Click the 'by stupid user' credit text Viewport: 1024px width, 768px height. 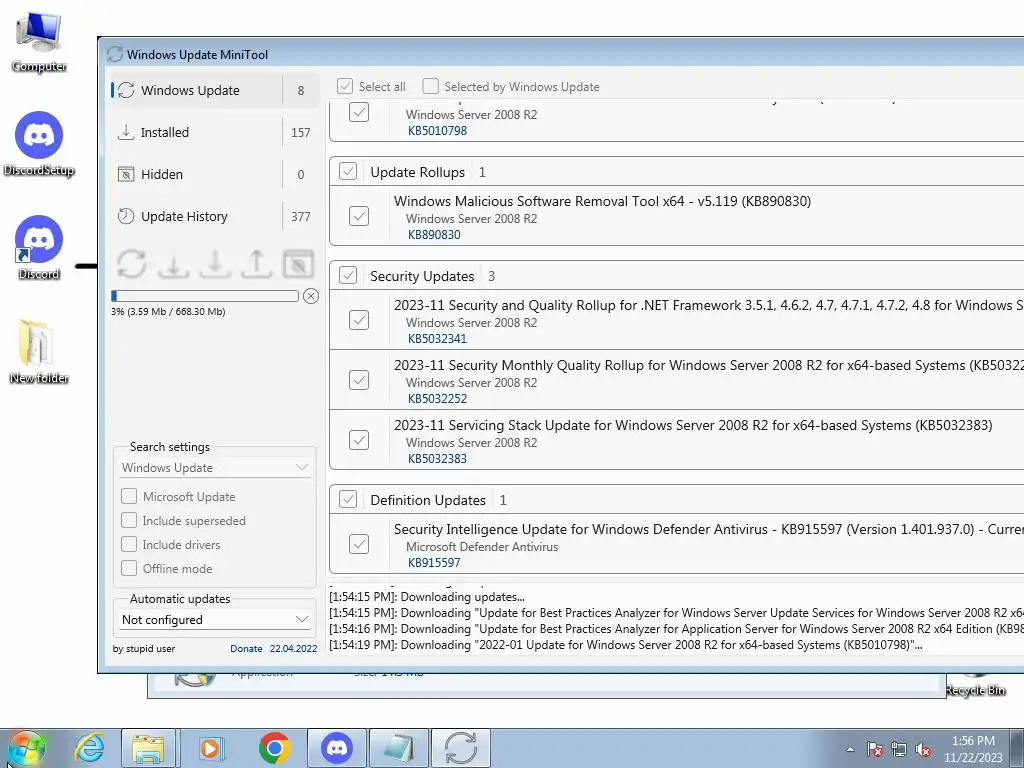pos(144,648)
